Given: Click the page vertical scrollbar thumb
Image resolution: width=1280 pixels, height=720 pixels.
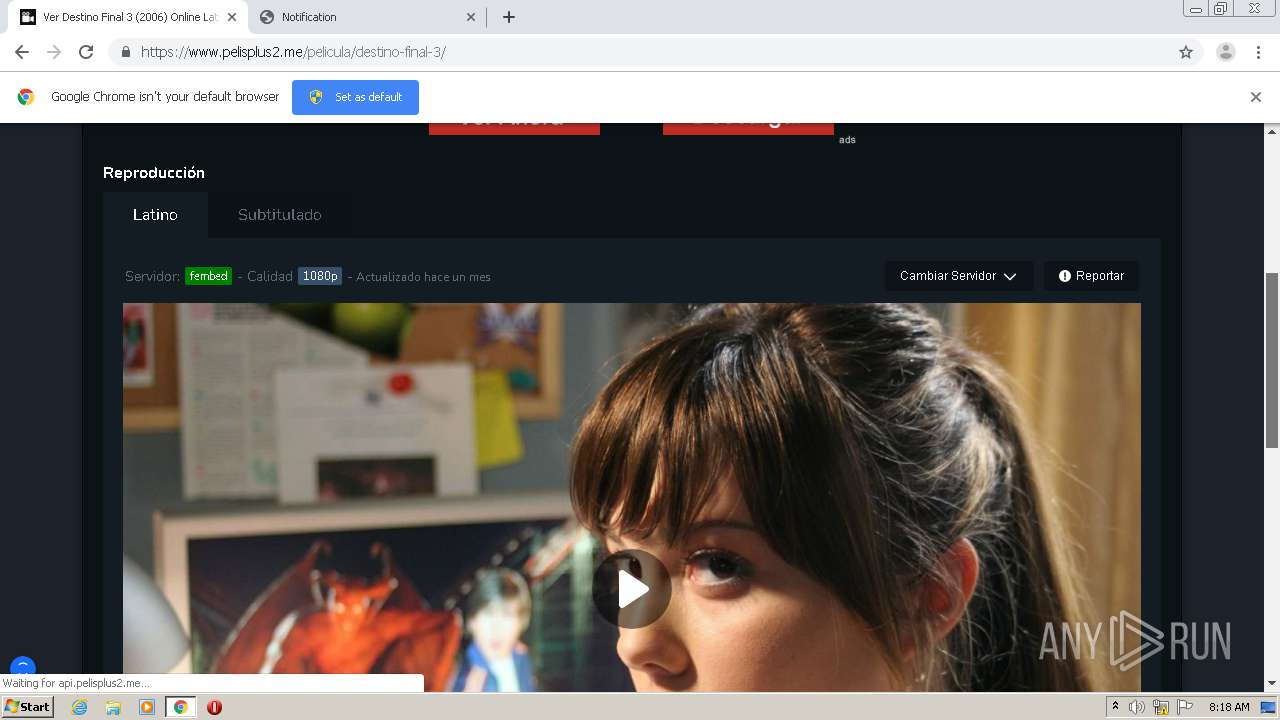Looking at the screenshot, I should (1272, 360).
